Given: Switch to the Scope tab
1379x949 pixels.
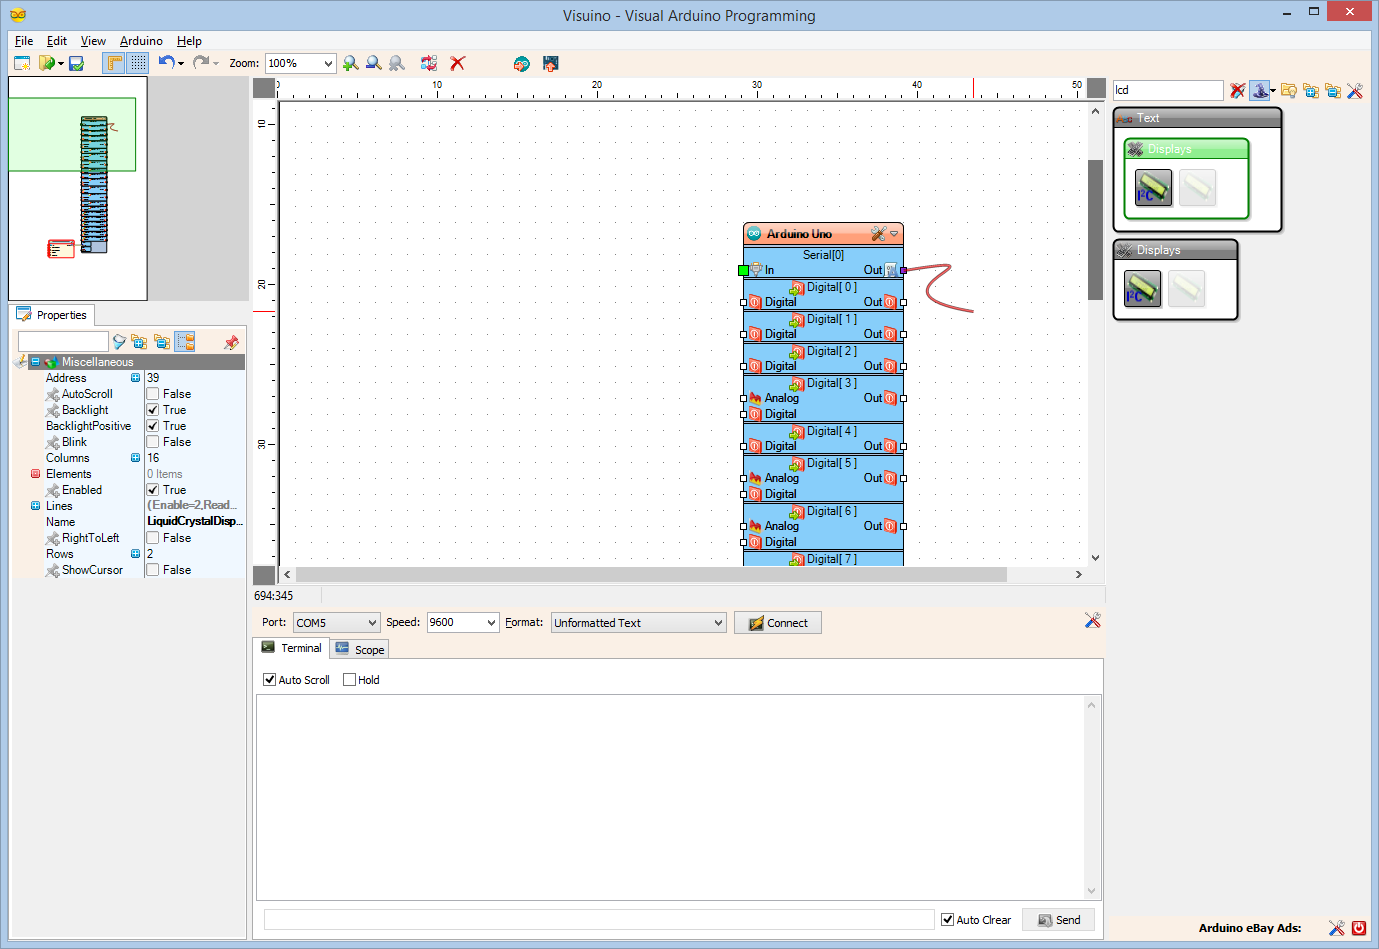Looking at the screenshot, I should click(359, 648).
